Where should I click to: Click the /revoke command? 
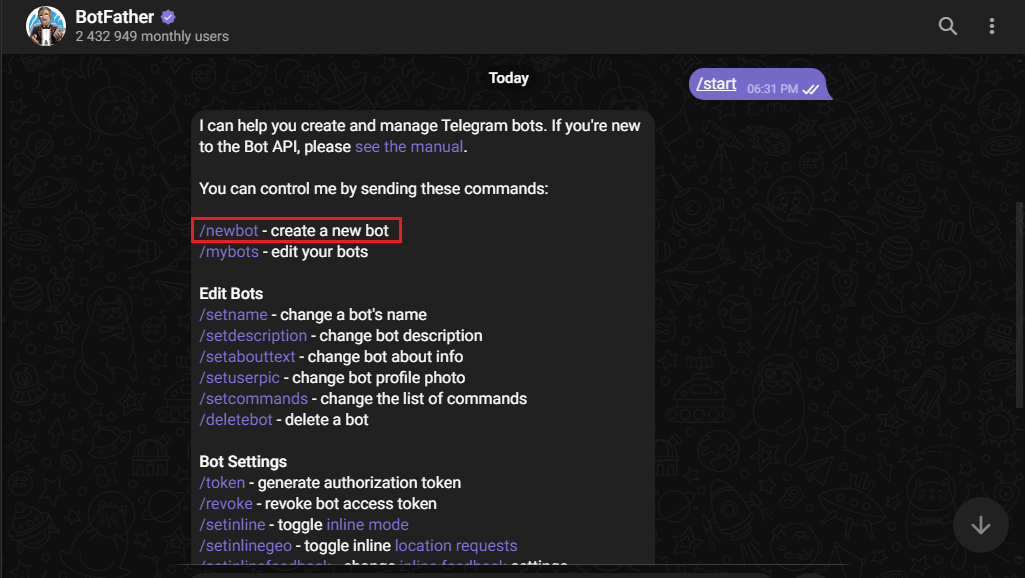coord(226,503)
